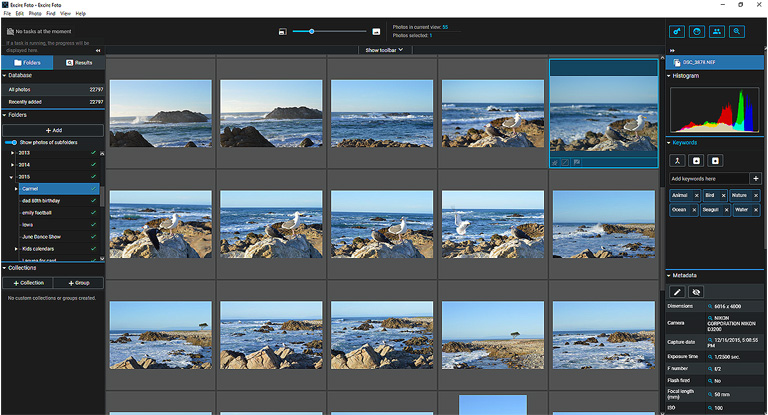Collapse the Database section
This screenshot has width=768, height=415.
[4, 75]
